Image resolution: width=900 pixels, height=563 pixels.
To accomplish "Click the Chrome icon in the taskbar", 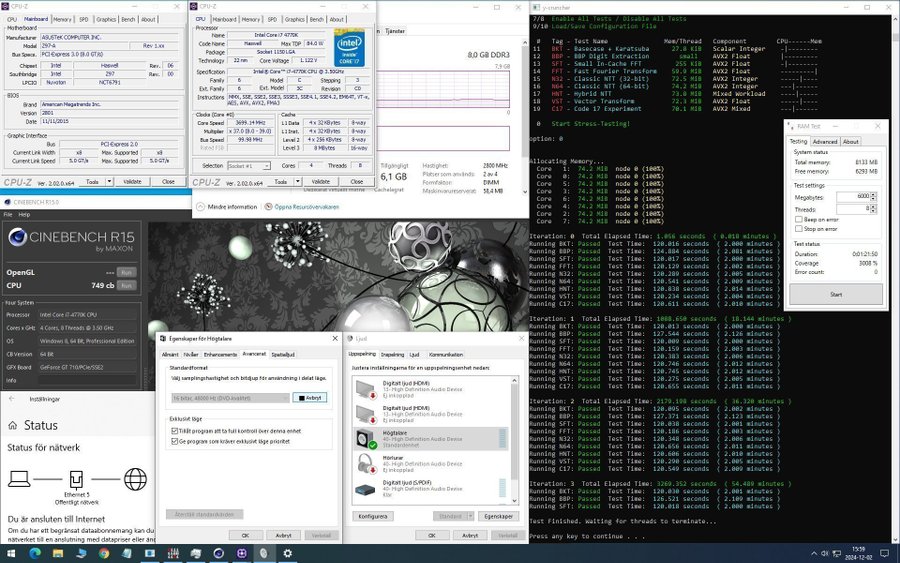I will tap(103, 553).
